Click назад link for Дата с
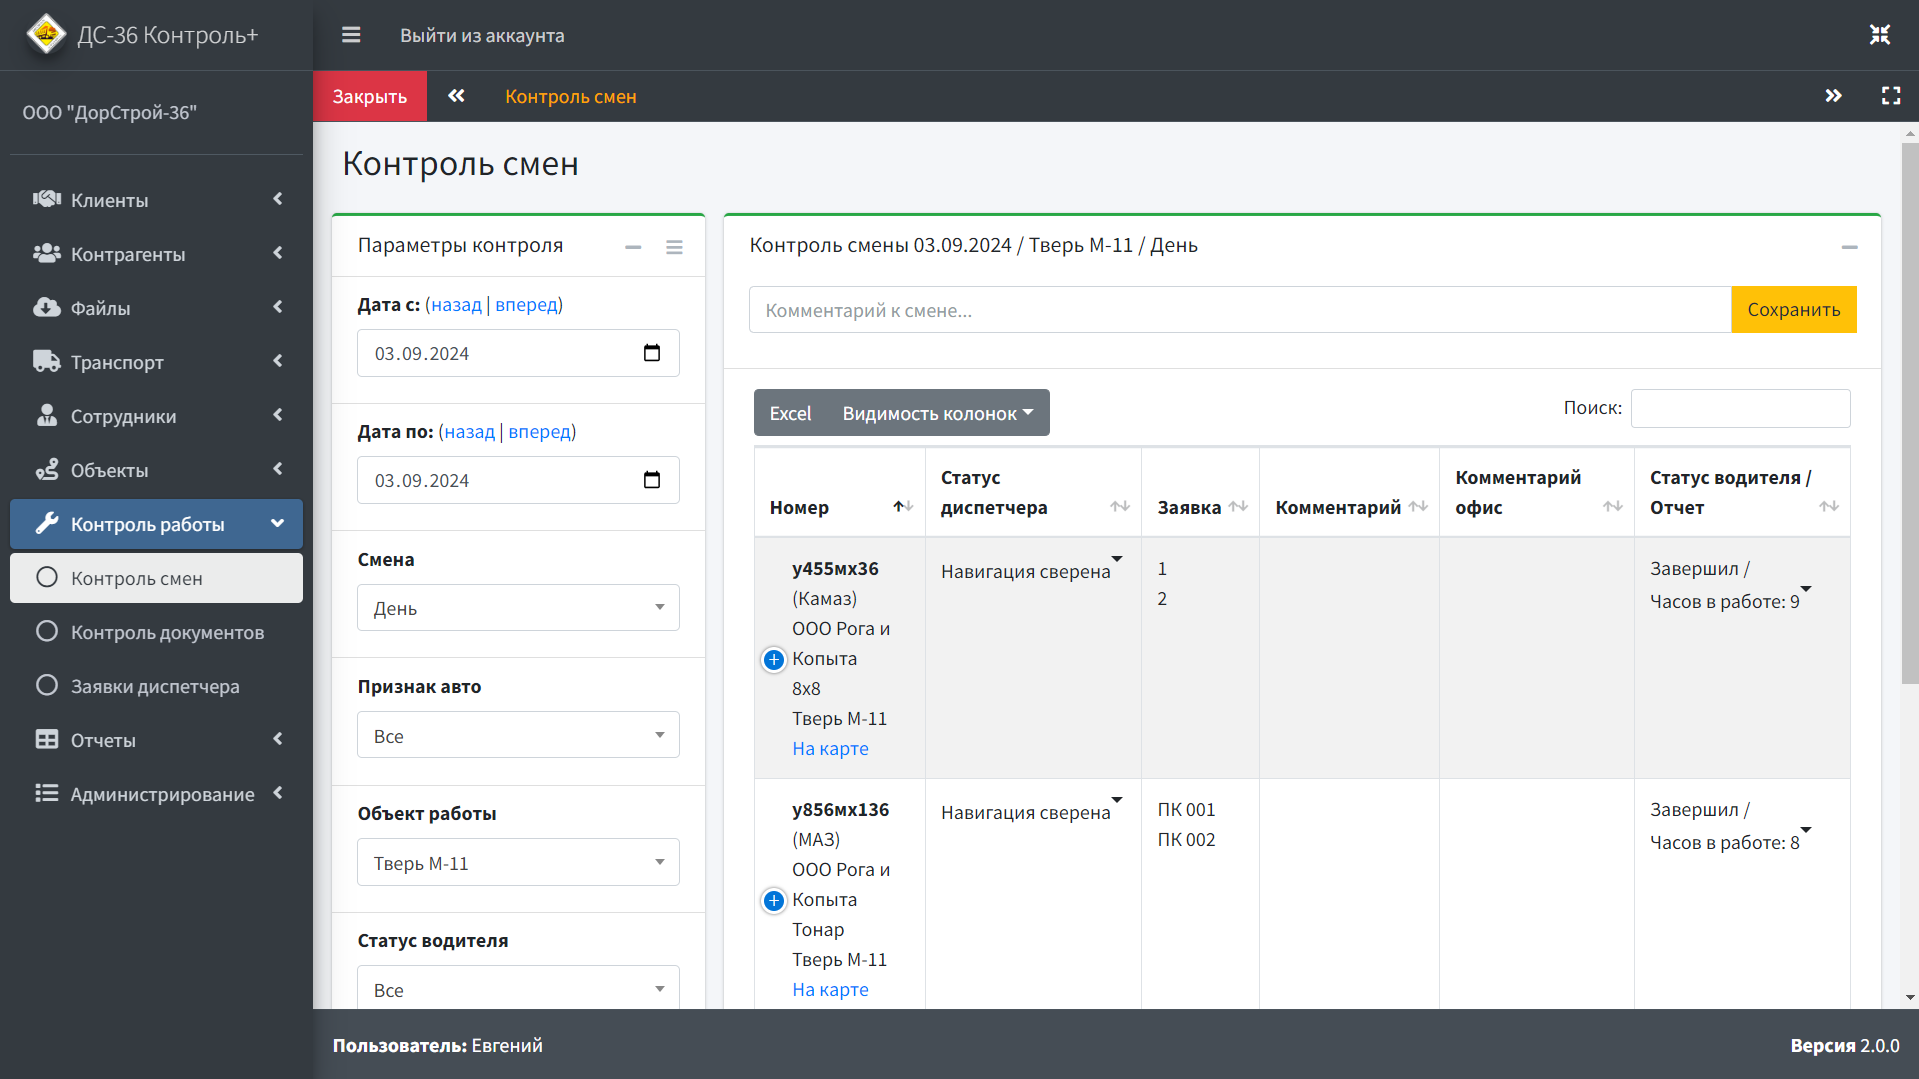This screenshot has width=1919, height=1079. coord(456,304)
